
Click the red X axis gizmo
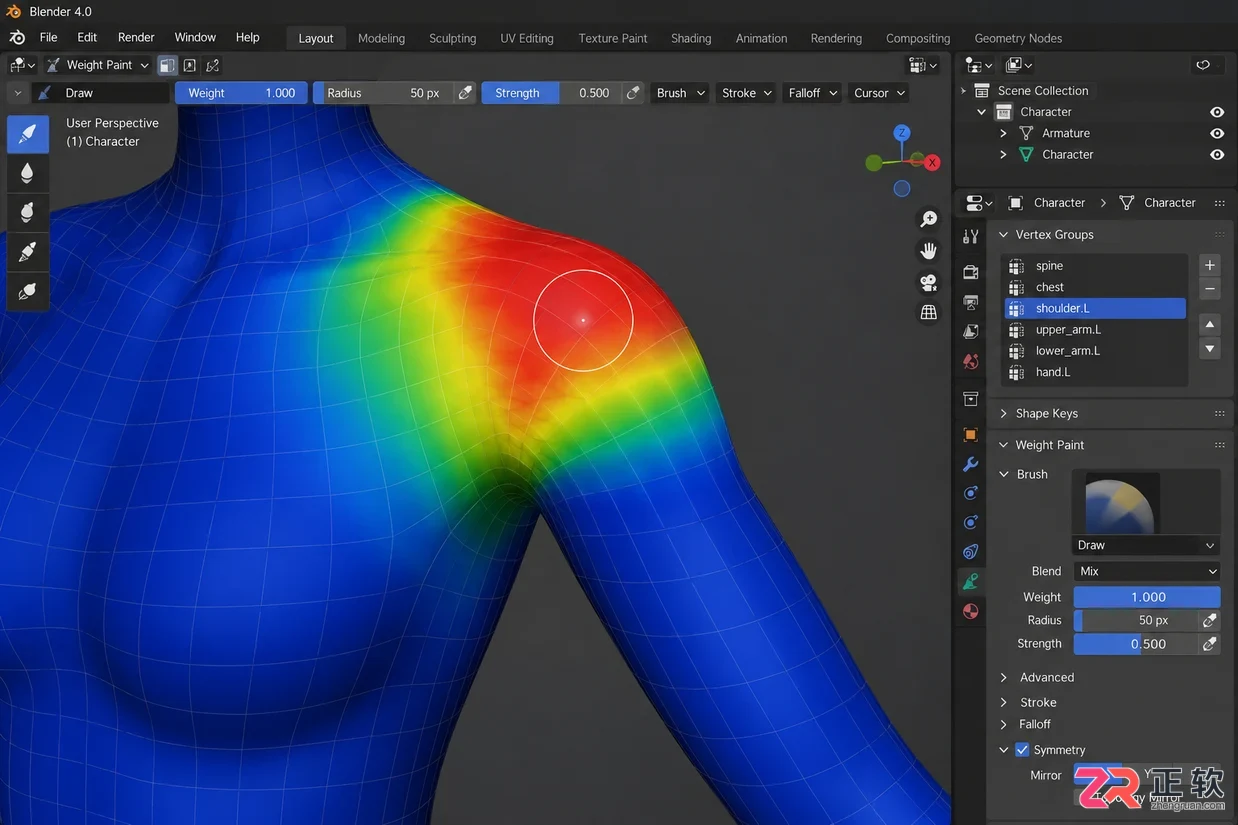932,162
